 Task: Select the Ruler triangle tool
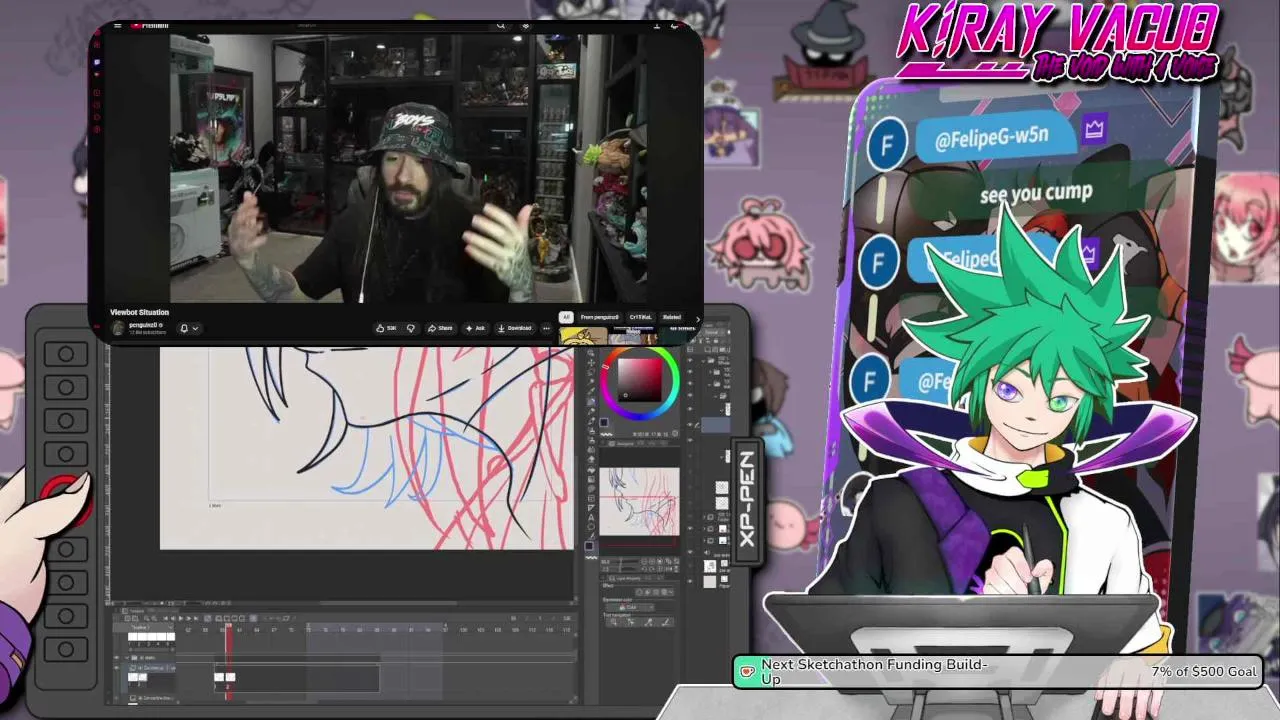click(591, 508)
